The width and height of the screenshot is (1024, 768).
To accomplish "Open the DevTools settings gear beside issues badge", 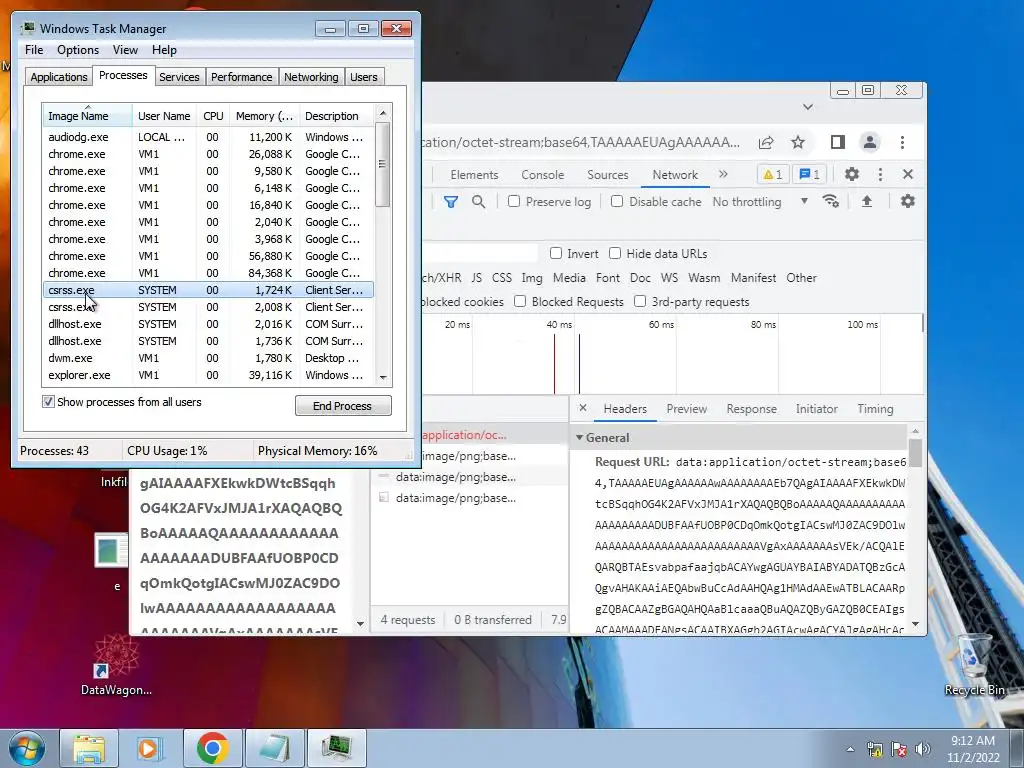I will point(852,174).
